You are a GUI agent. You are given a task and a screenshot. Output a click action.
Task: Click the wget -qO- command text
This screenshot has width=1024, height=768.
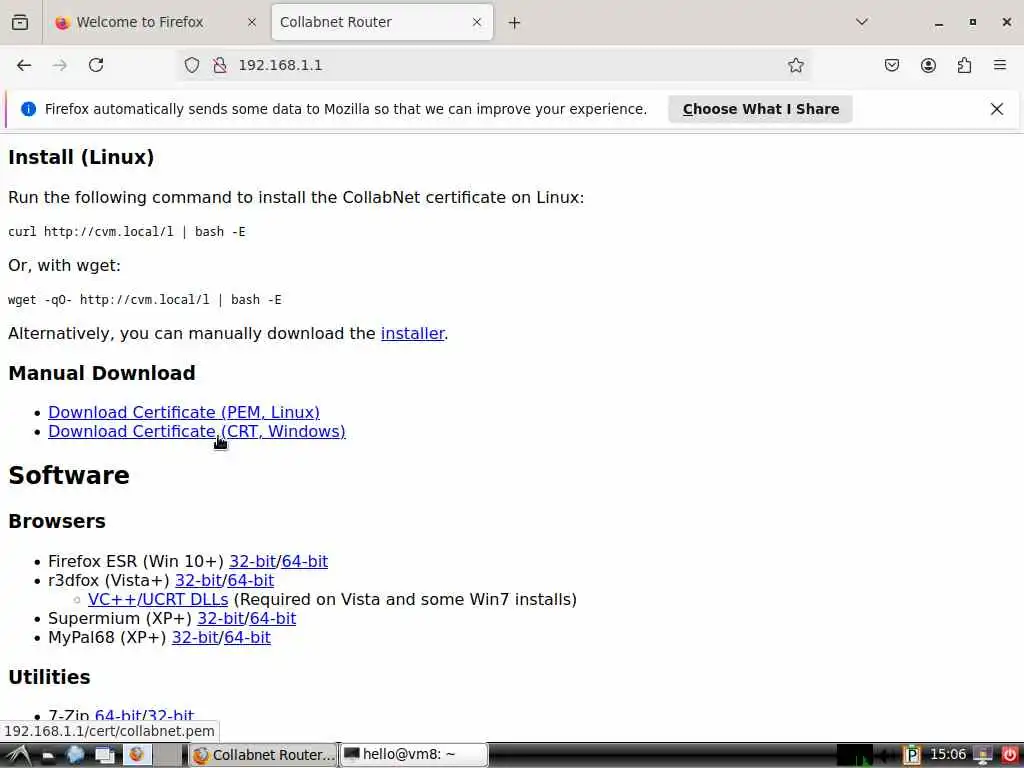[x=145, y=300]
